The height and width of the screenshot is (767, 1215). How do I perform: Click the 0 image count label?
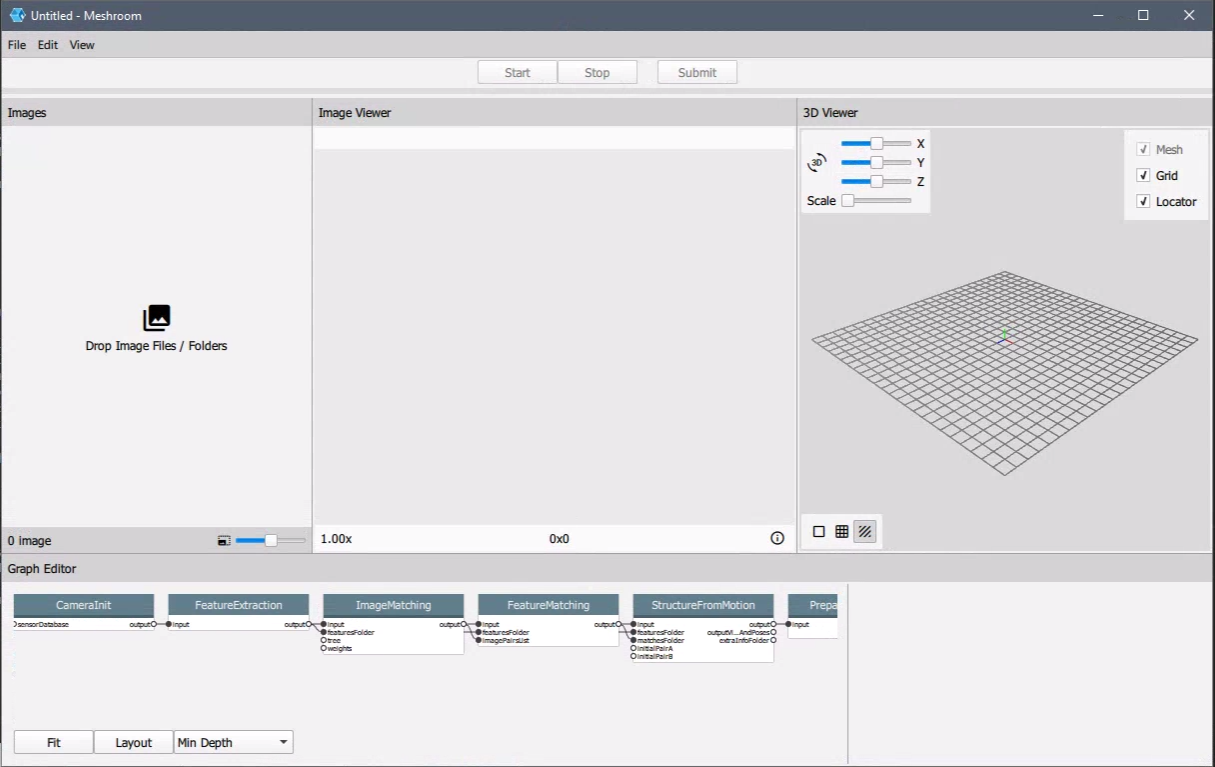tap(29, 541)
